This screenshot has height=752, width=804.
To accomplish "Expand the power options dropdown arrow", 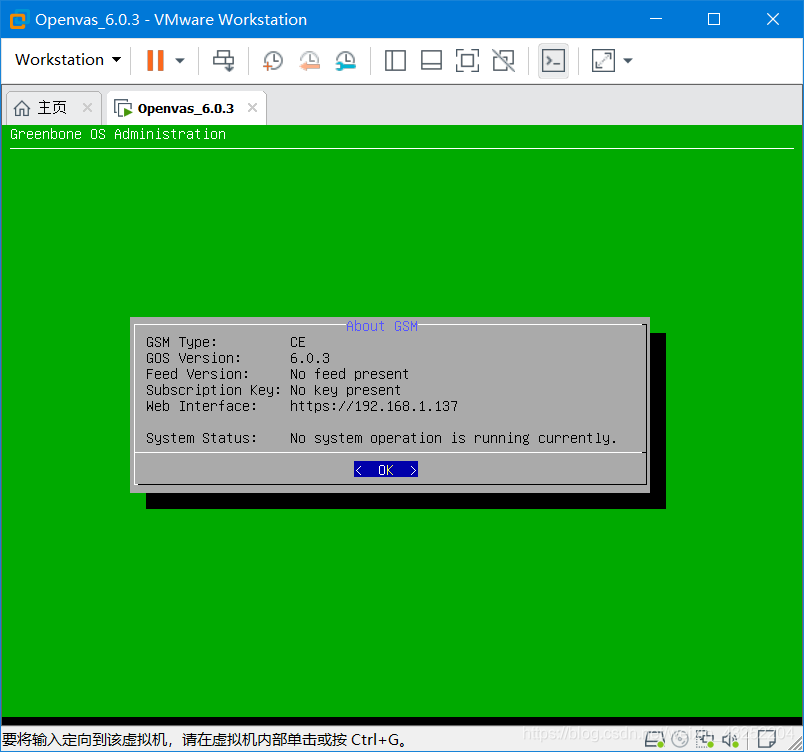I will 179,60.
